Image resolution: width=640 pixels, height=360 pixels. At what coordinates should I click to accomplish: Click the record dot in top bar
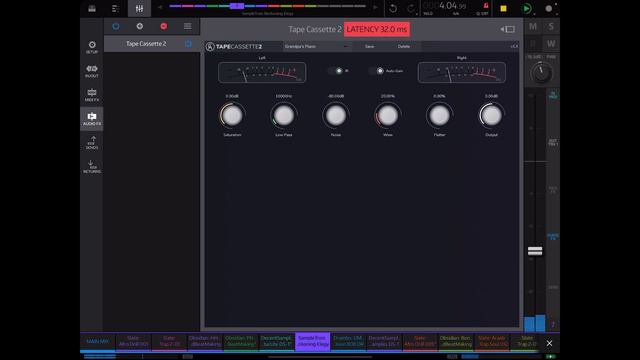pyautogui.click(x=549, y=9)
